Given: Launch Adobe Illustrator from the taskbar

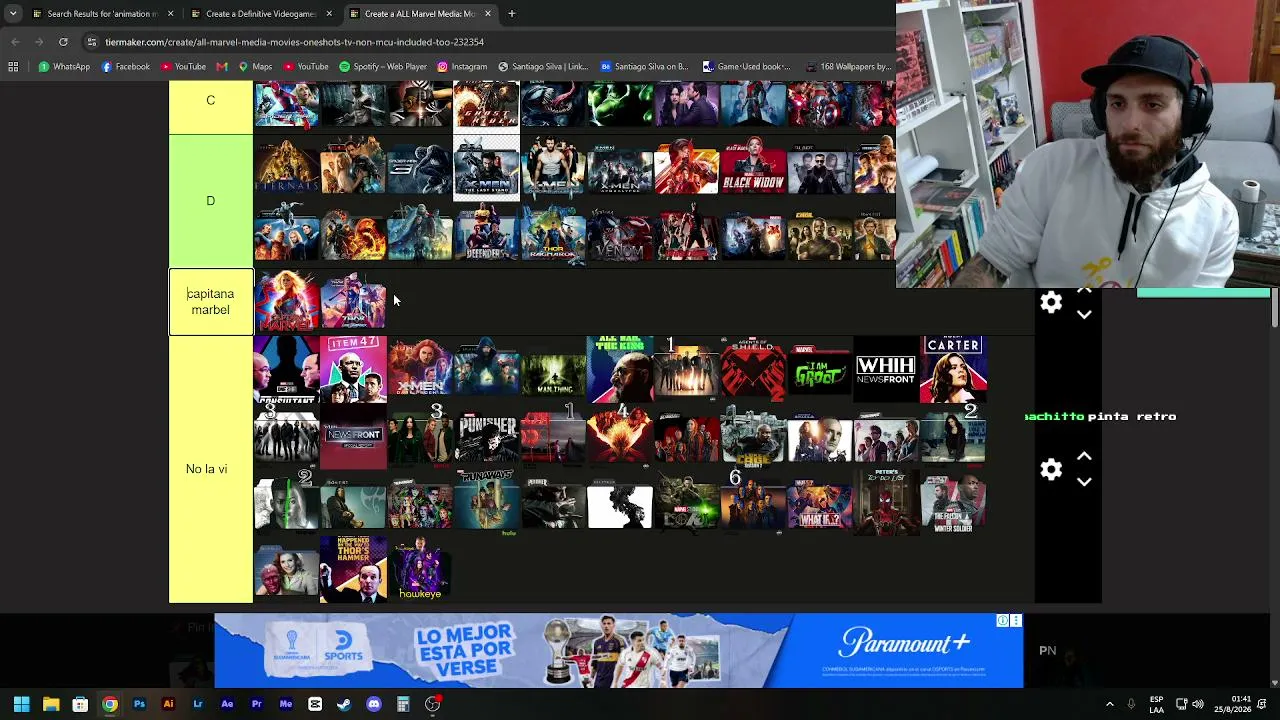Looking at the screenshot, I should tap(168, 704).
